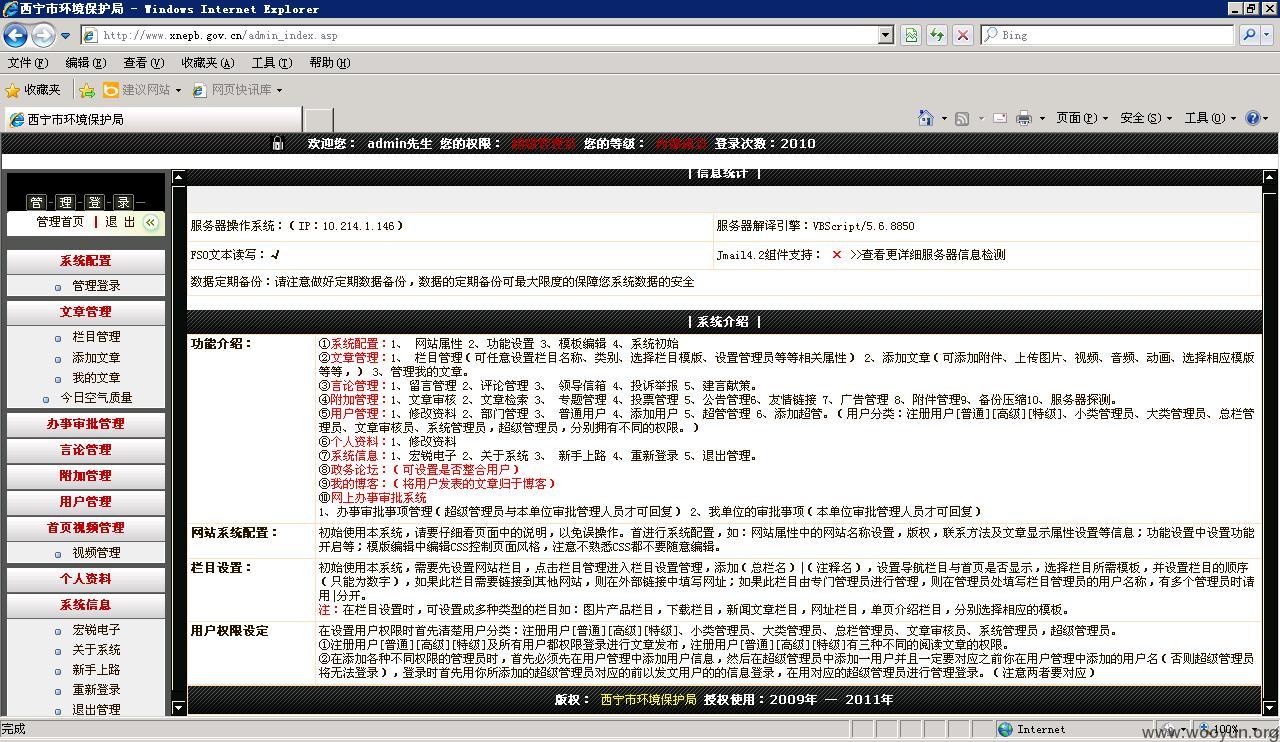Viewport: 1280px width, 742px height.
Task: Open a new blank tab
Action: (x=318, y=120)
